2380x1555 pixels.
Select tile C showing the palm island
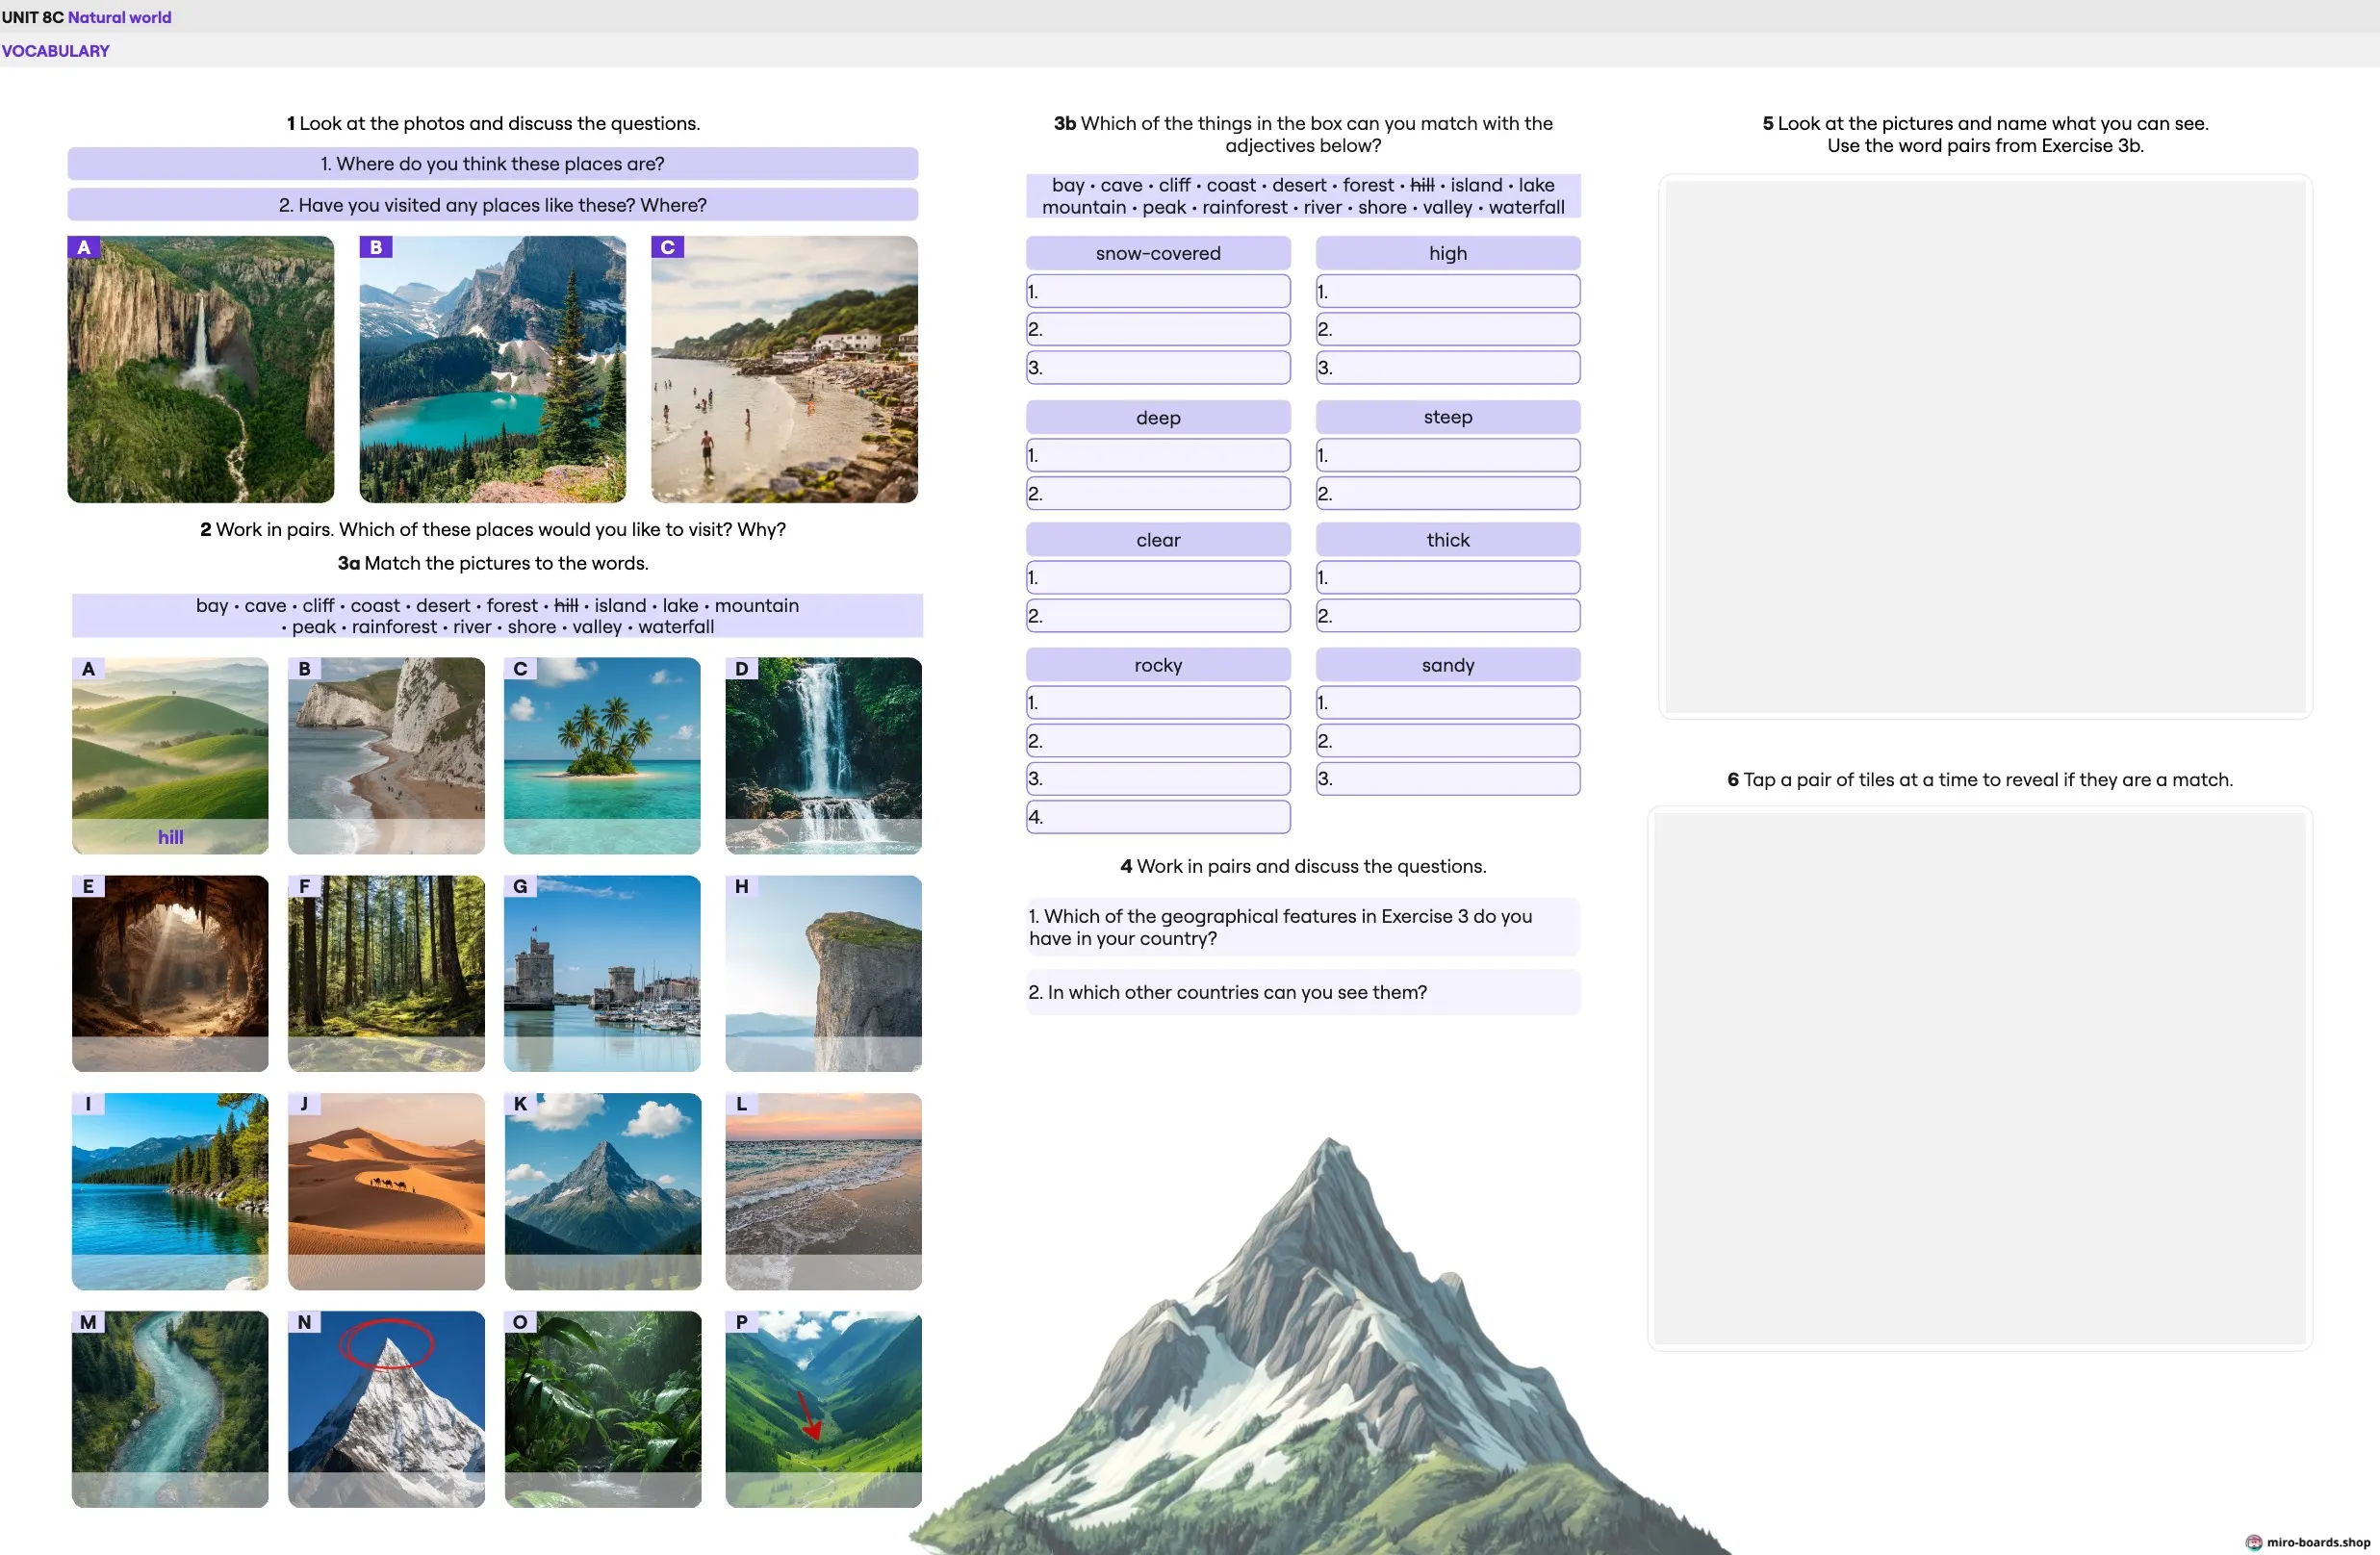[602, 755]
